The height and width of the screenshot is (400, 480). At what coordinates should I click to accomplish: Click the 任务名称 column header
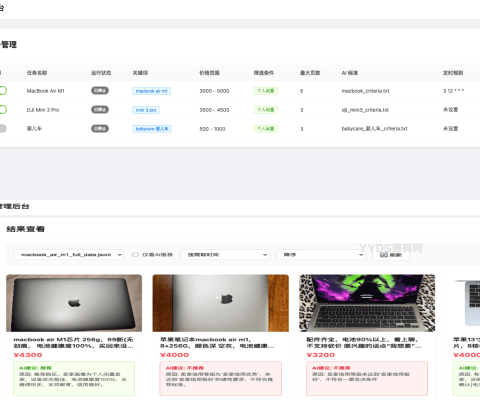click(37, 73)
